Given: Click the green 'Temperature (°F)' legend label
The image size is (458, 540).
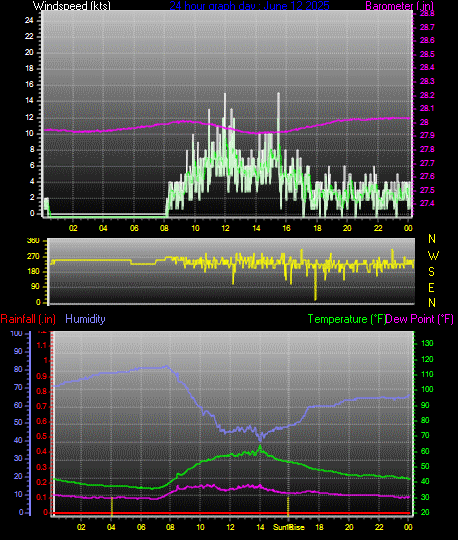Looking at the screenshot, I should coord(347,319).
